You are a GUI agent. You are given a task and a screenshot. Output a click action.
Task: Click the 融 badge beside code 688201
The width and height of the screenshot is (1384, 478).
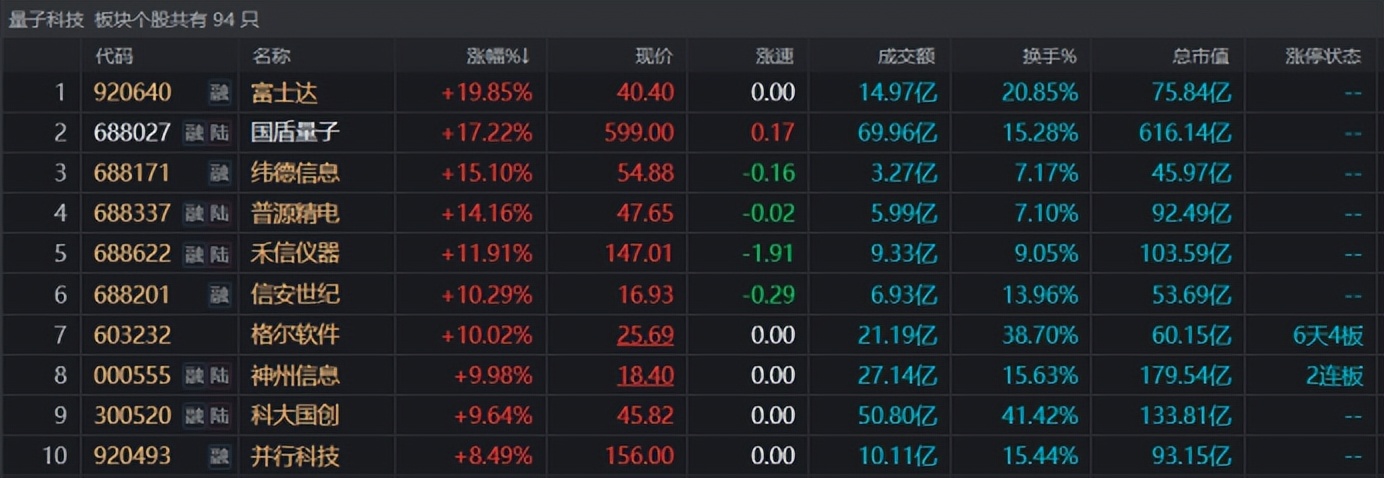pos(219,295)
